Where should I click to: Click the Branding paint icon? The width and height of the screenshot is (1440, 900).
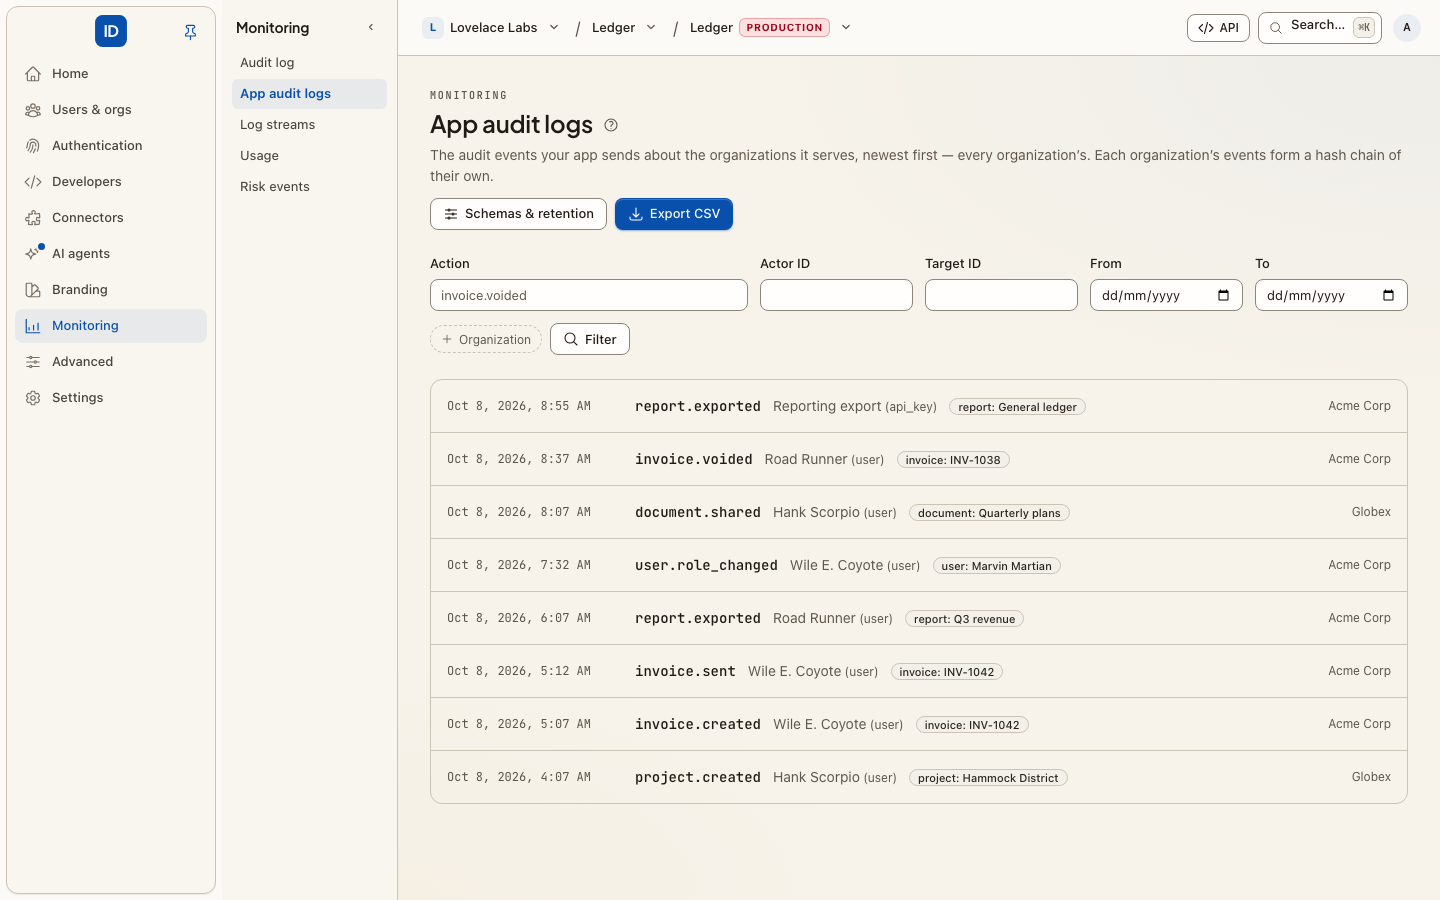pos(33,290)
